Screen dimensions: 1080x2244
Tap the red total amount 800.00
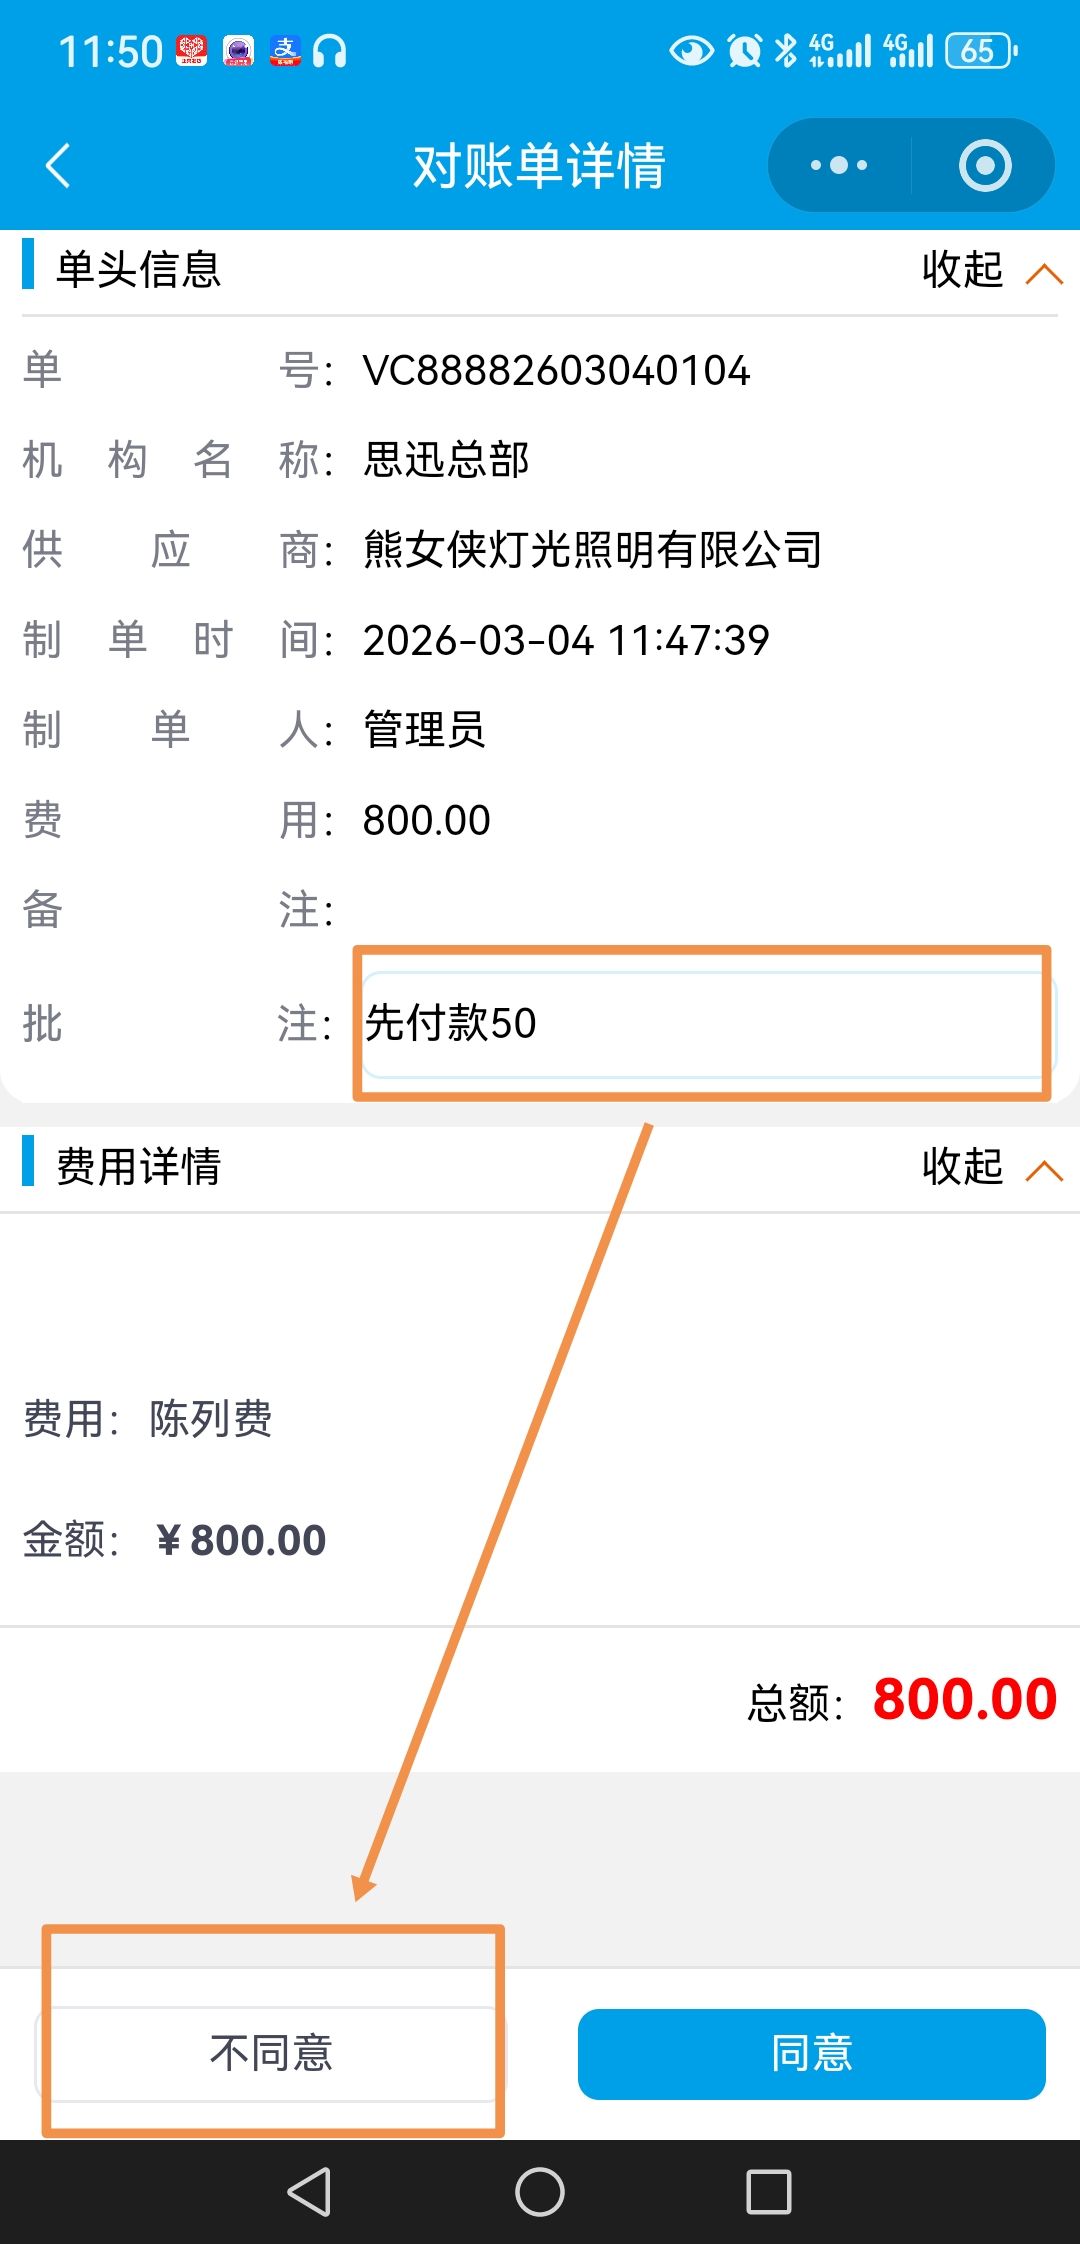(x=964, y=1699)
